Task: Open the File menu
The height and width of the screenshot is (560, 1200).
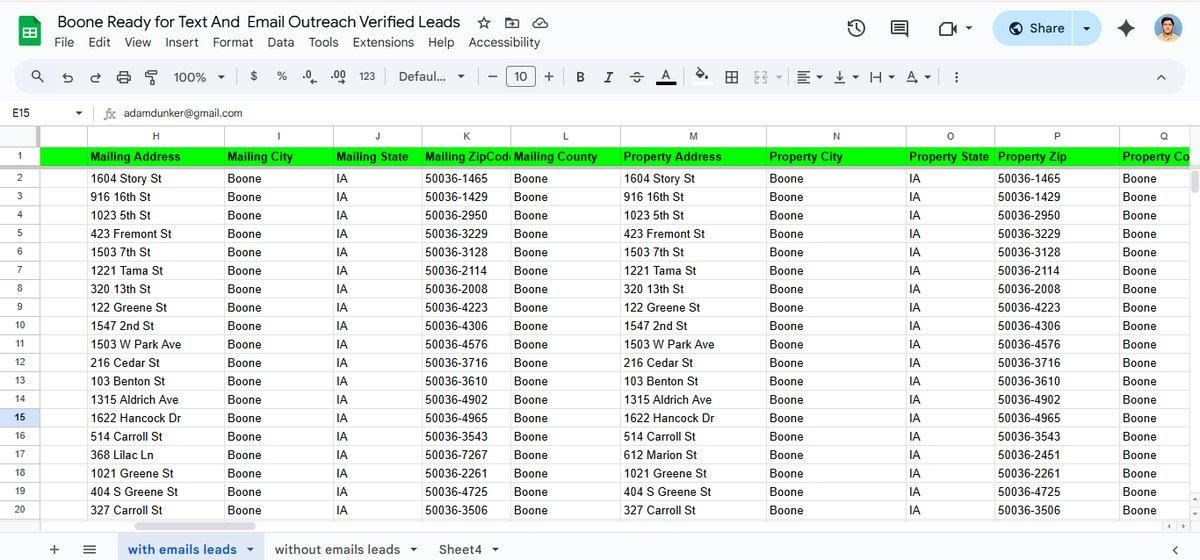Action: [64, 42]
